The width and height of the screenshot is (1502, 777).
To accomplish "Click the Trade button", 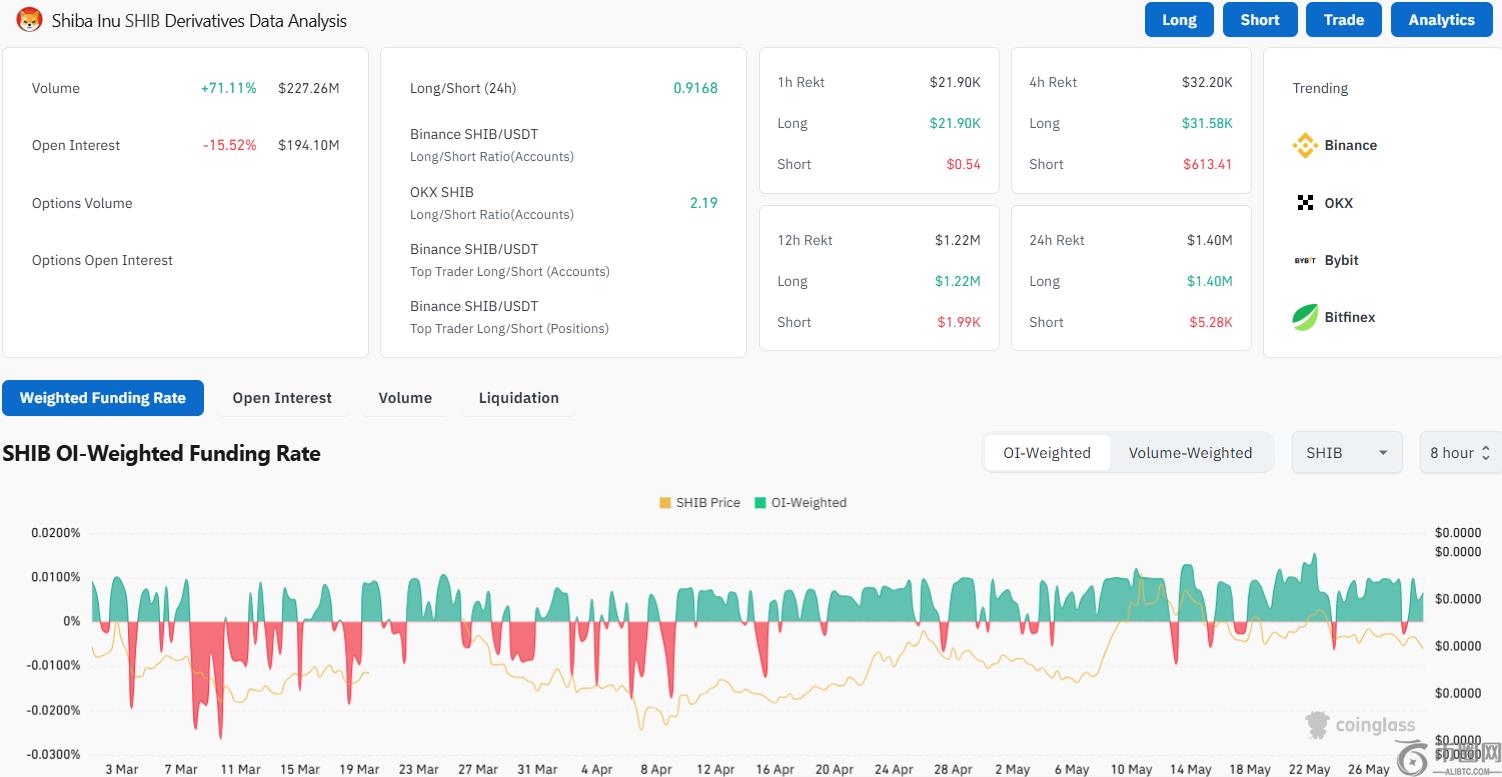I will (1343, 20).
